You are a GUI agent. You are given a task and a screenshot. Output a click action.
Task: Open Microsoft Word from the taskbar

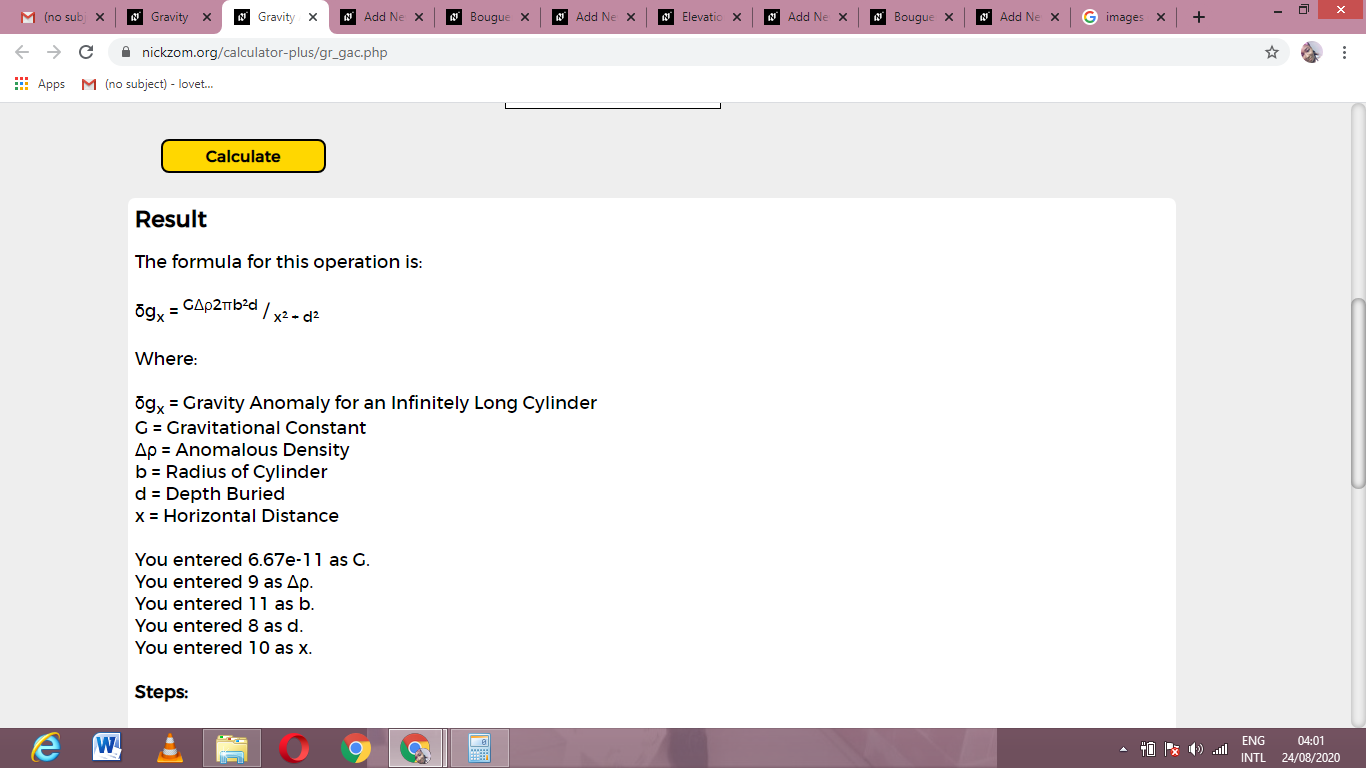pyautogui.click(x=108, y=748)
